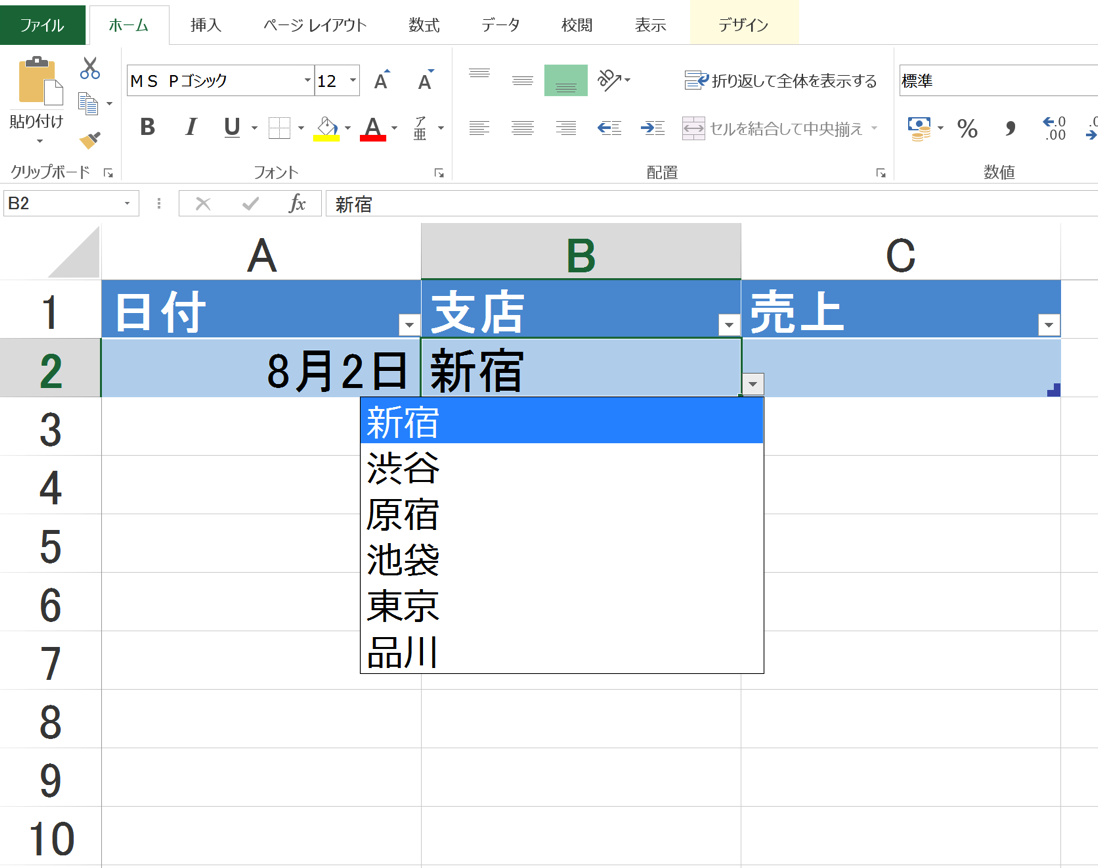Click the increase indent icon
Screen dimensions: 1098x868
[x=653, y=128]
